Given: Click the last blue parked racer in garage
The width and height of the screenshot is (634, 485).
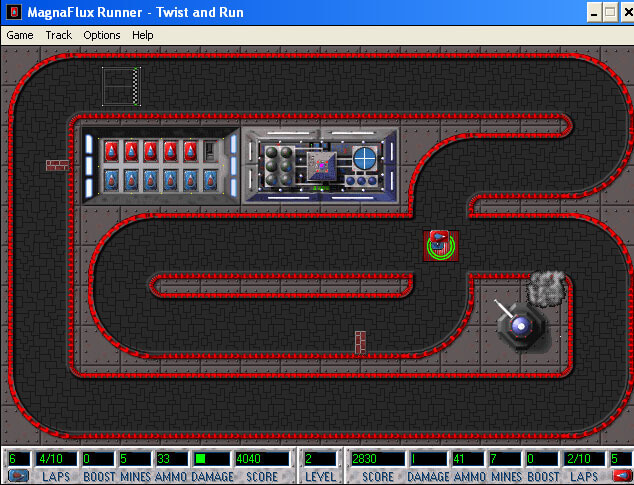Looking at the screenshot, I should click(210, 180).
